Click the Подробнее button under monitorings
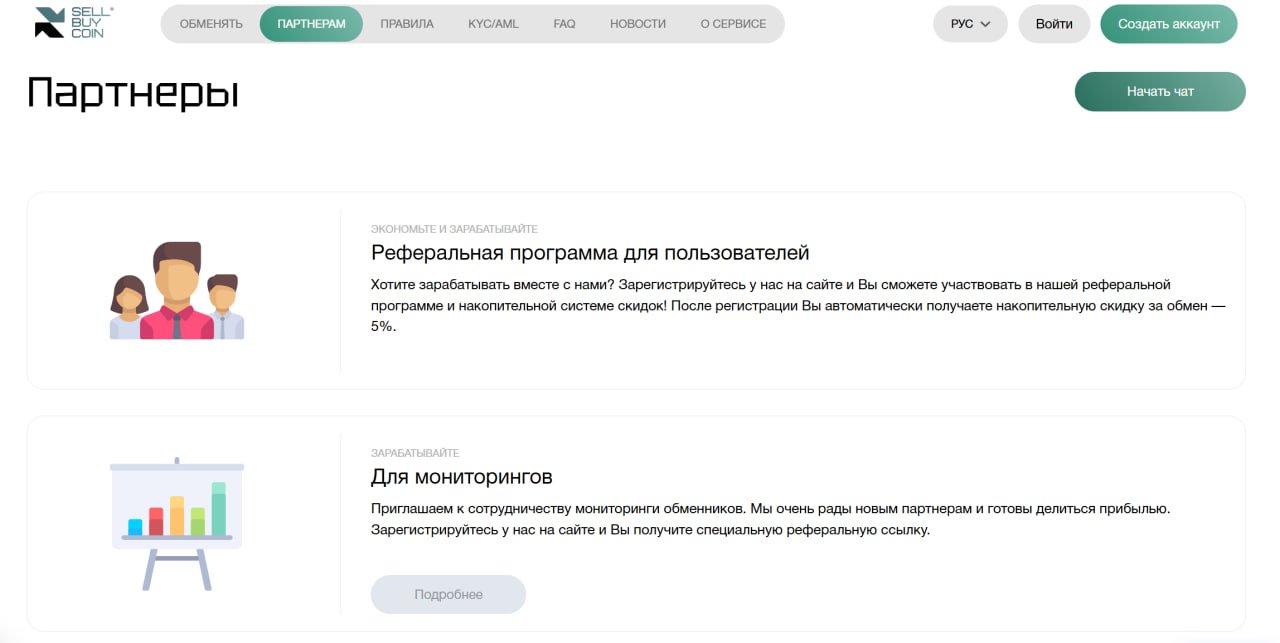1280x643 pixels. pos(448,594)
